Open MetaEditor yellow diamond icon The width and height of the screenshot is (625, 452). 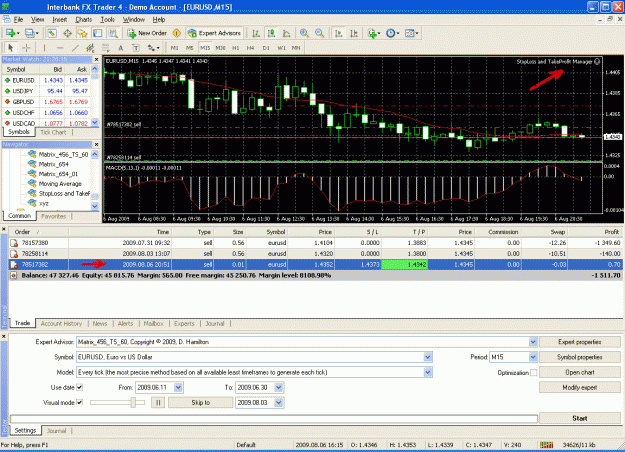(x=177, y=33)
